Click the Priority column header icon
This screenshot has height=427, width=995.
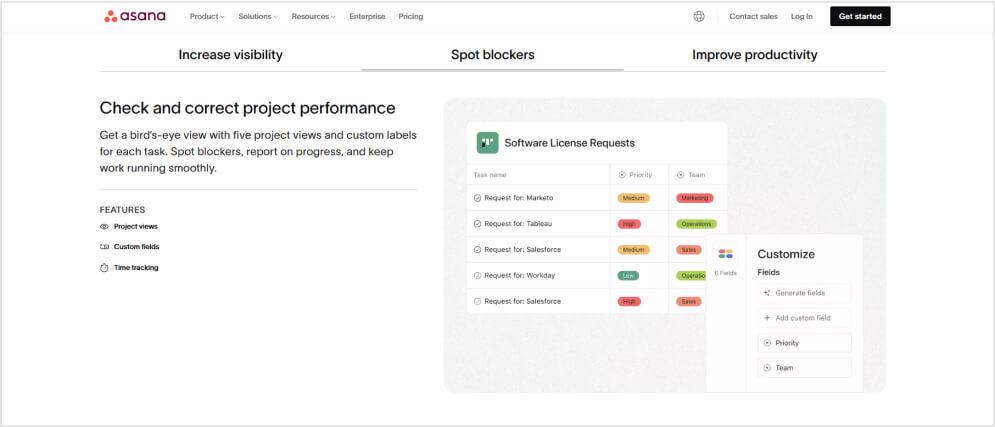[x=622, y=174]
